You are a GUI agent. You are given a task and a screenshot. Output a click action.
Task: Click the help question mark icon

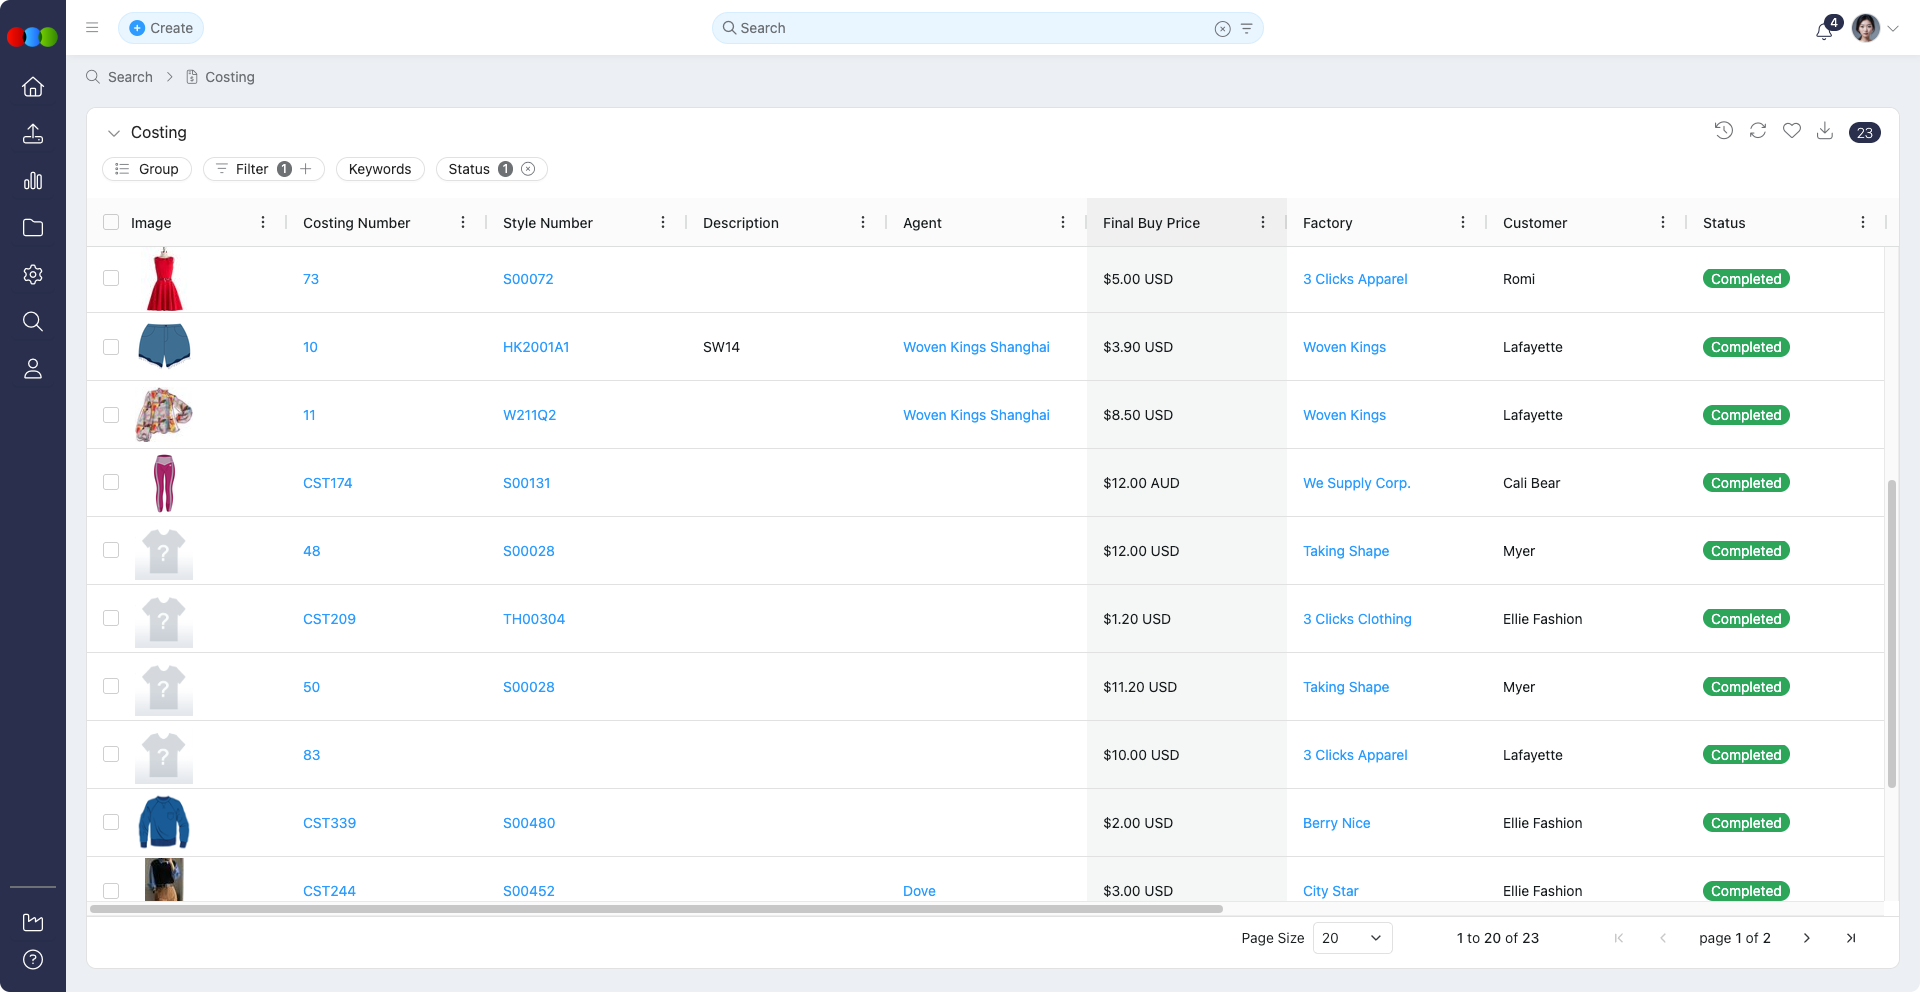pos(33,960)
